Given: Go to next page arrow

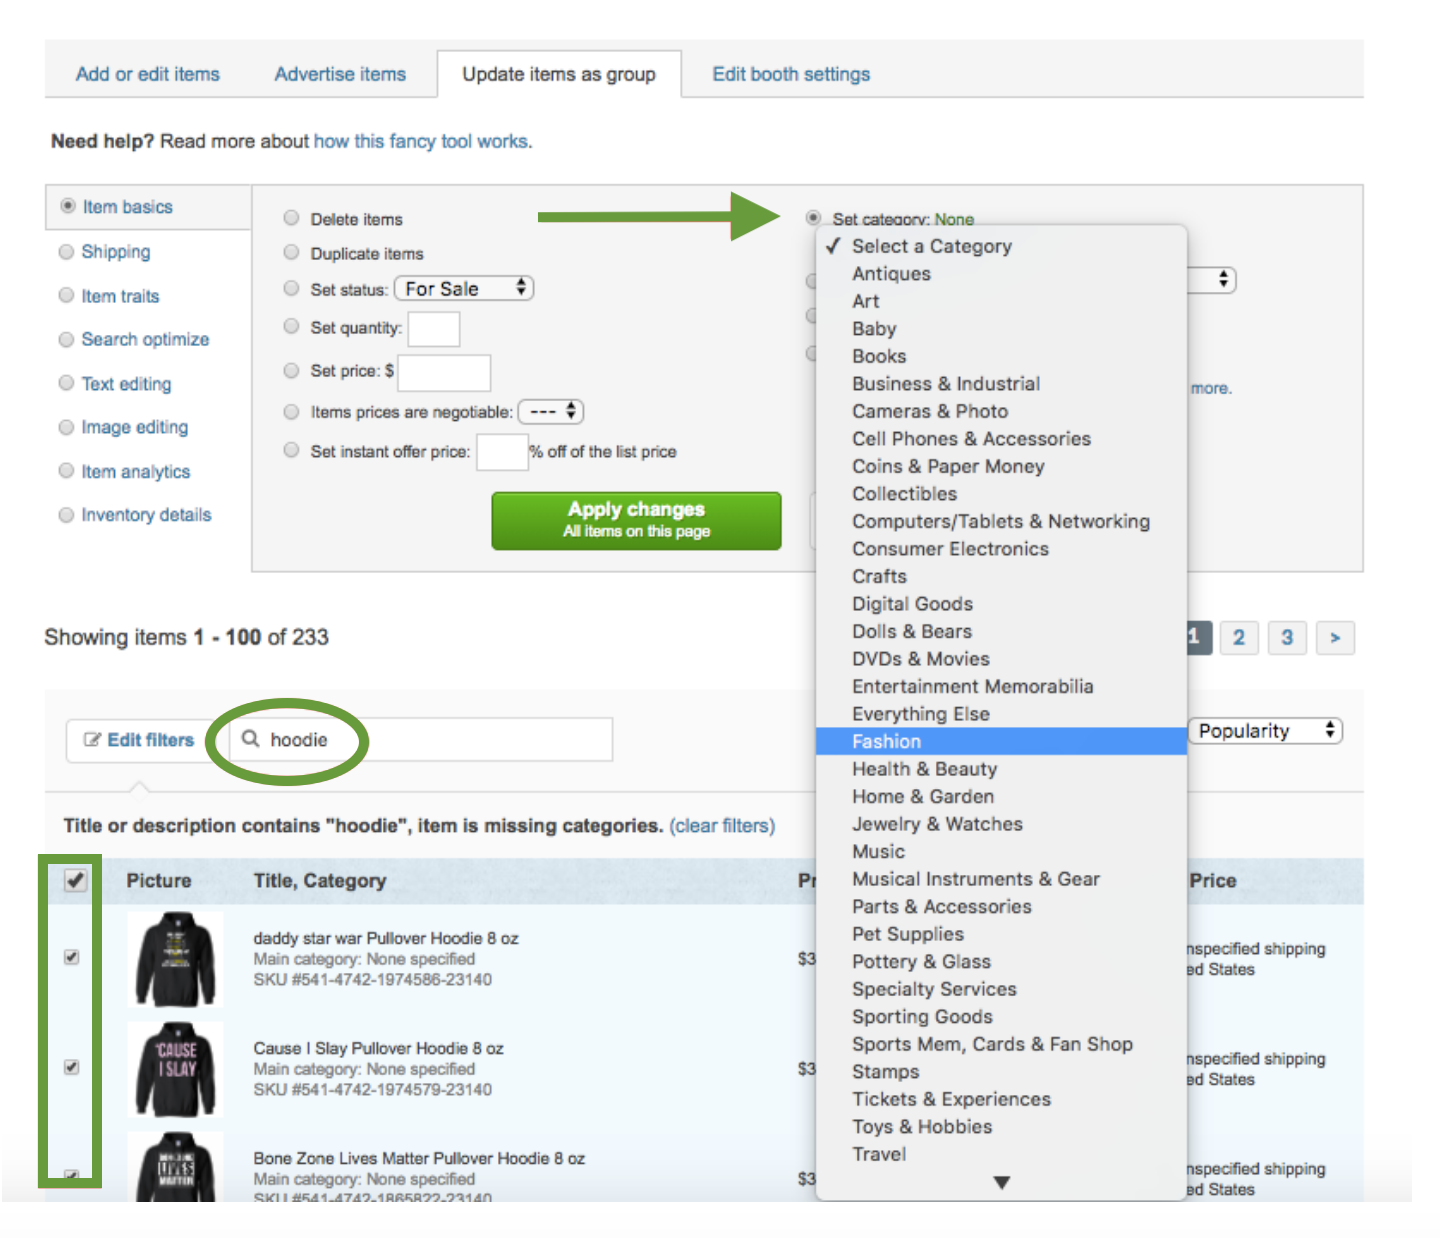Looking at the screenshot, I should click(x=1335, y=638).
